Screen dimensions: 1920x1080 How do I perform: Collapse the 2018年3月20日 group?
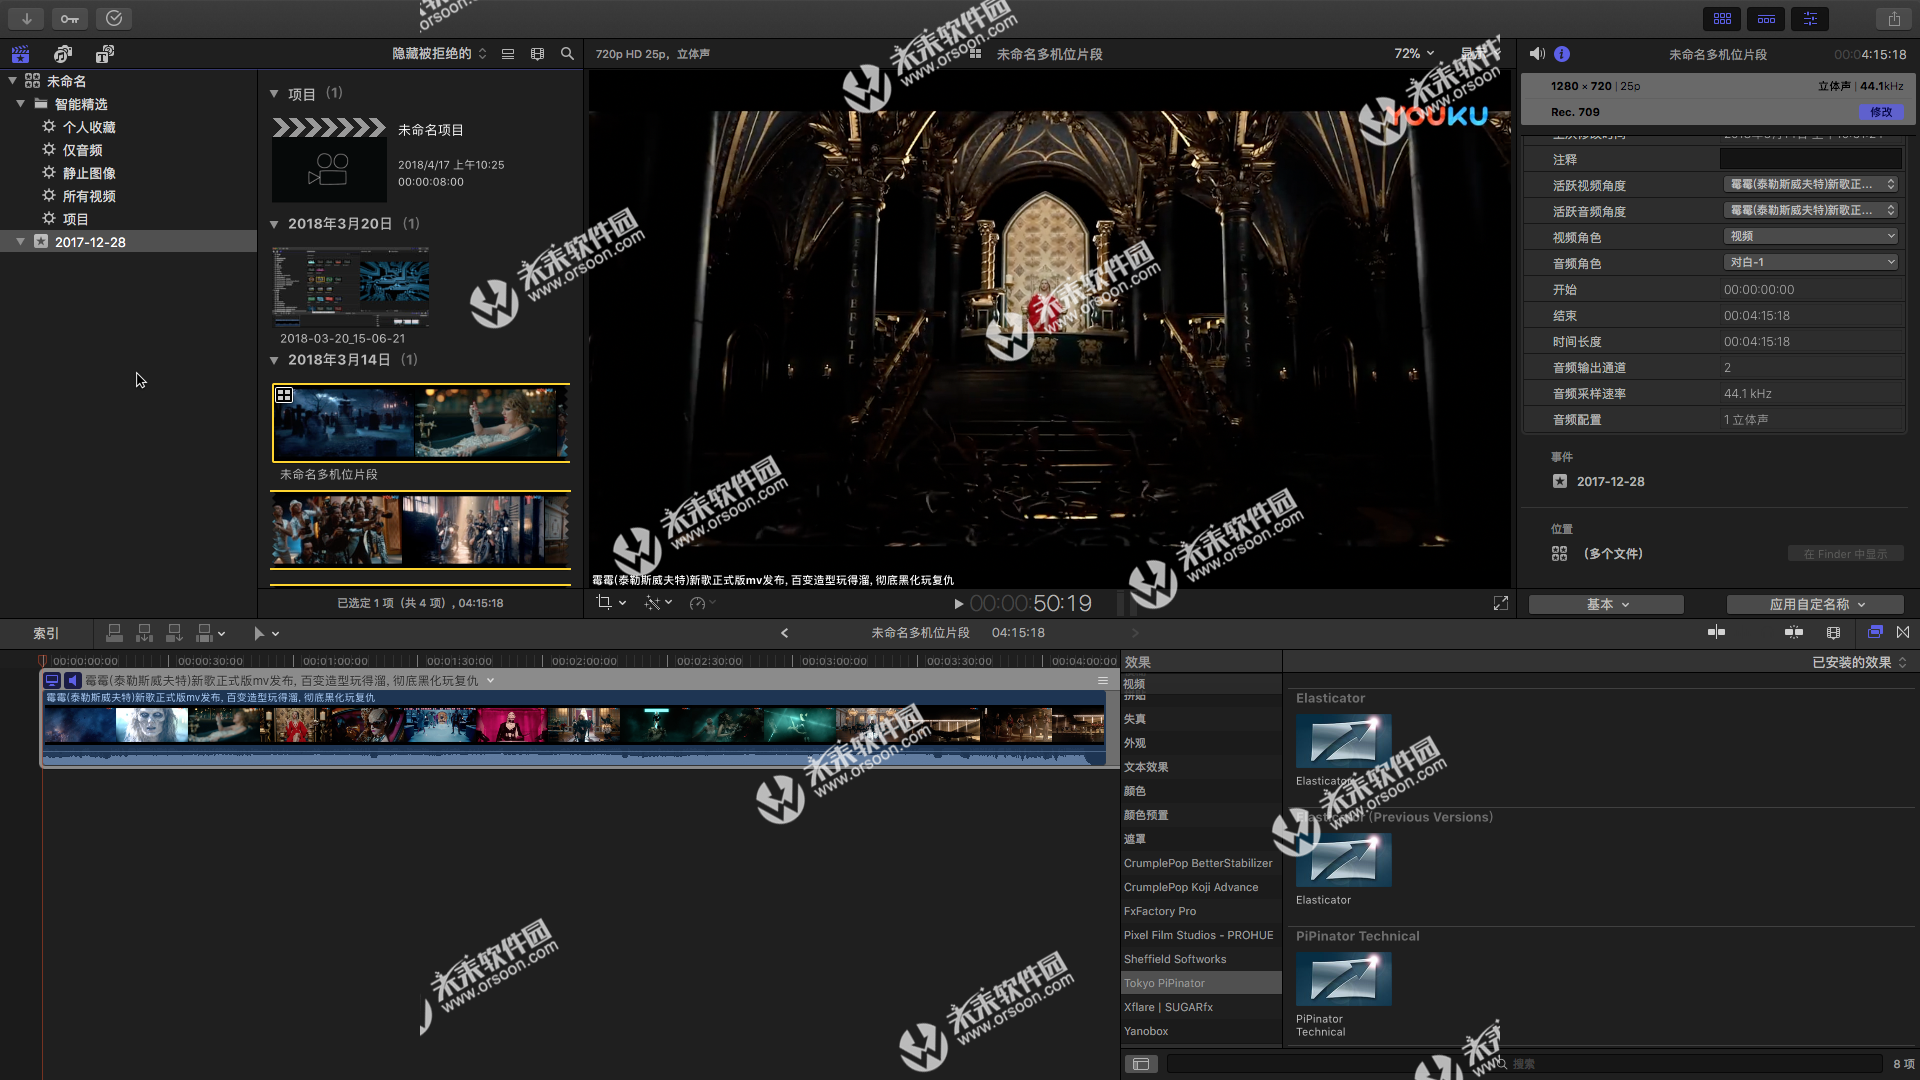click(274, 224)
